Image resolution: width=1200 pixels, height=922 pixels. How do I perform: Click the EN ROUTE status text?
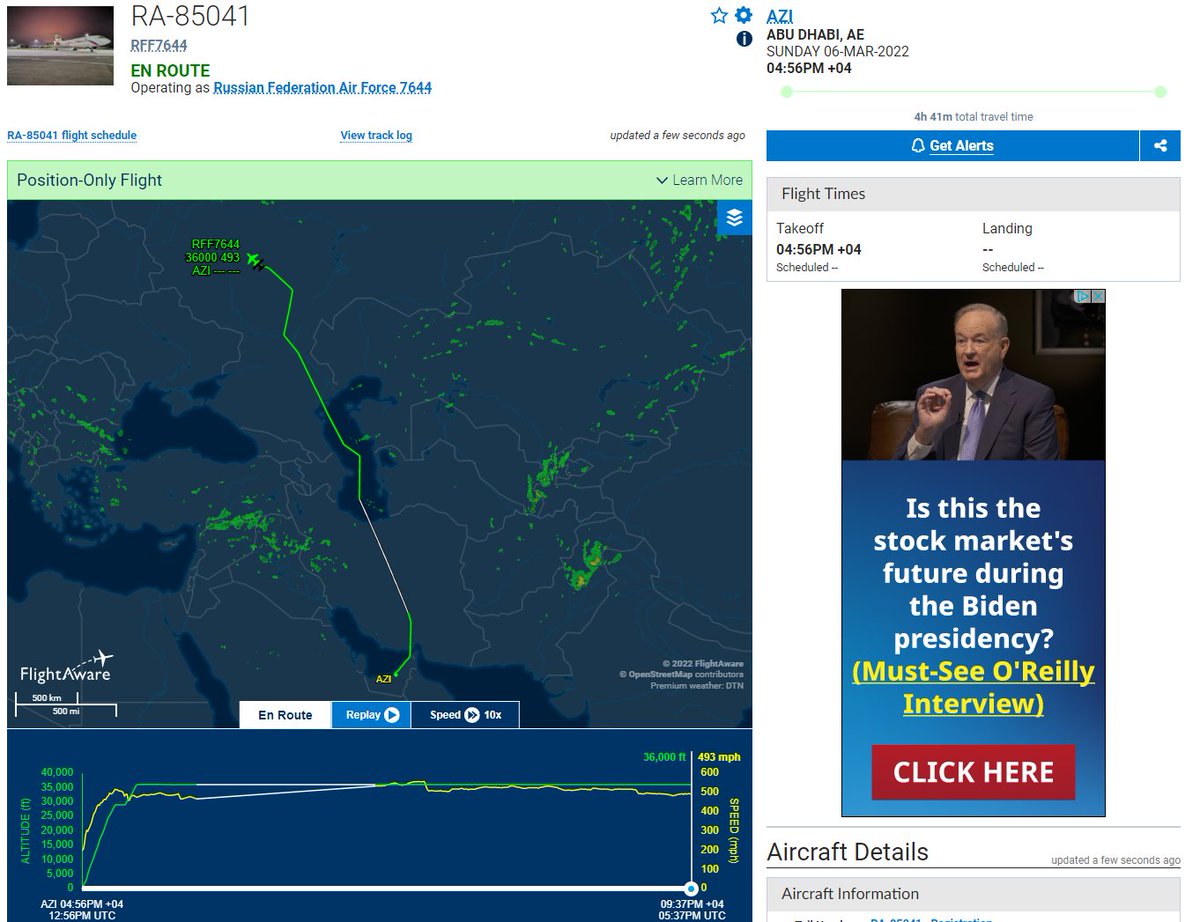coord(170,71)
